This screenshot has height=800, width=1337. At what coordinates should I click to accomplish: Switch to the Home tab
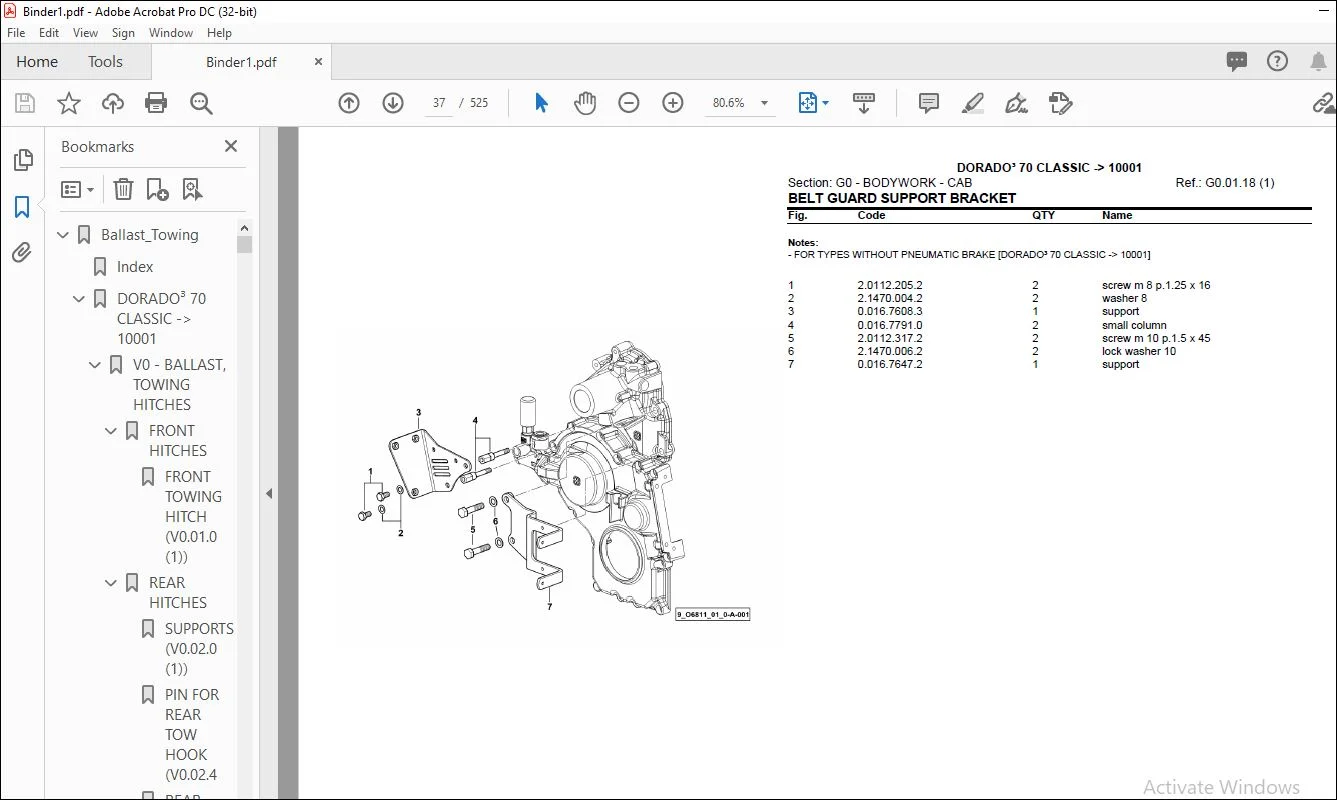pyautogui.click(x=37, y=62)
